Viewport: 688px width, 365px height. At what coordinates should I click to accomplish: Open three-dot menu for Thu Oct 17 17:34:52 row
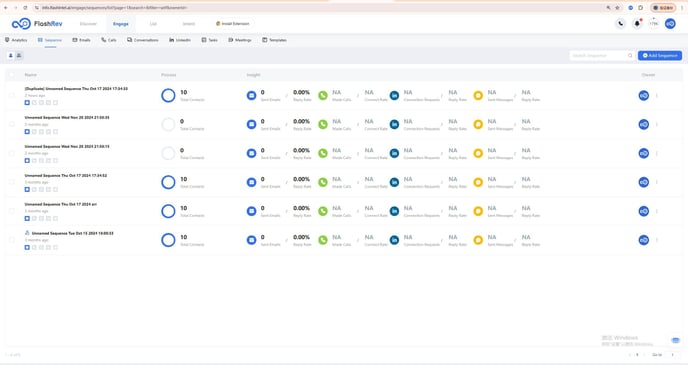tap(657, 182)
